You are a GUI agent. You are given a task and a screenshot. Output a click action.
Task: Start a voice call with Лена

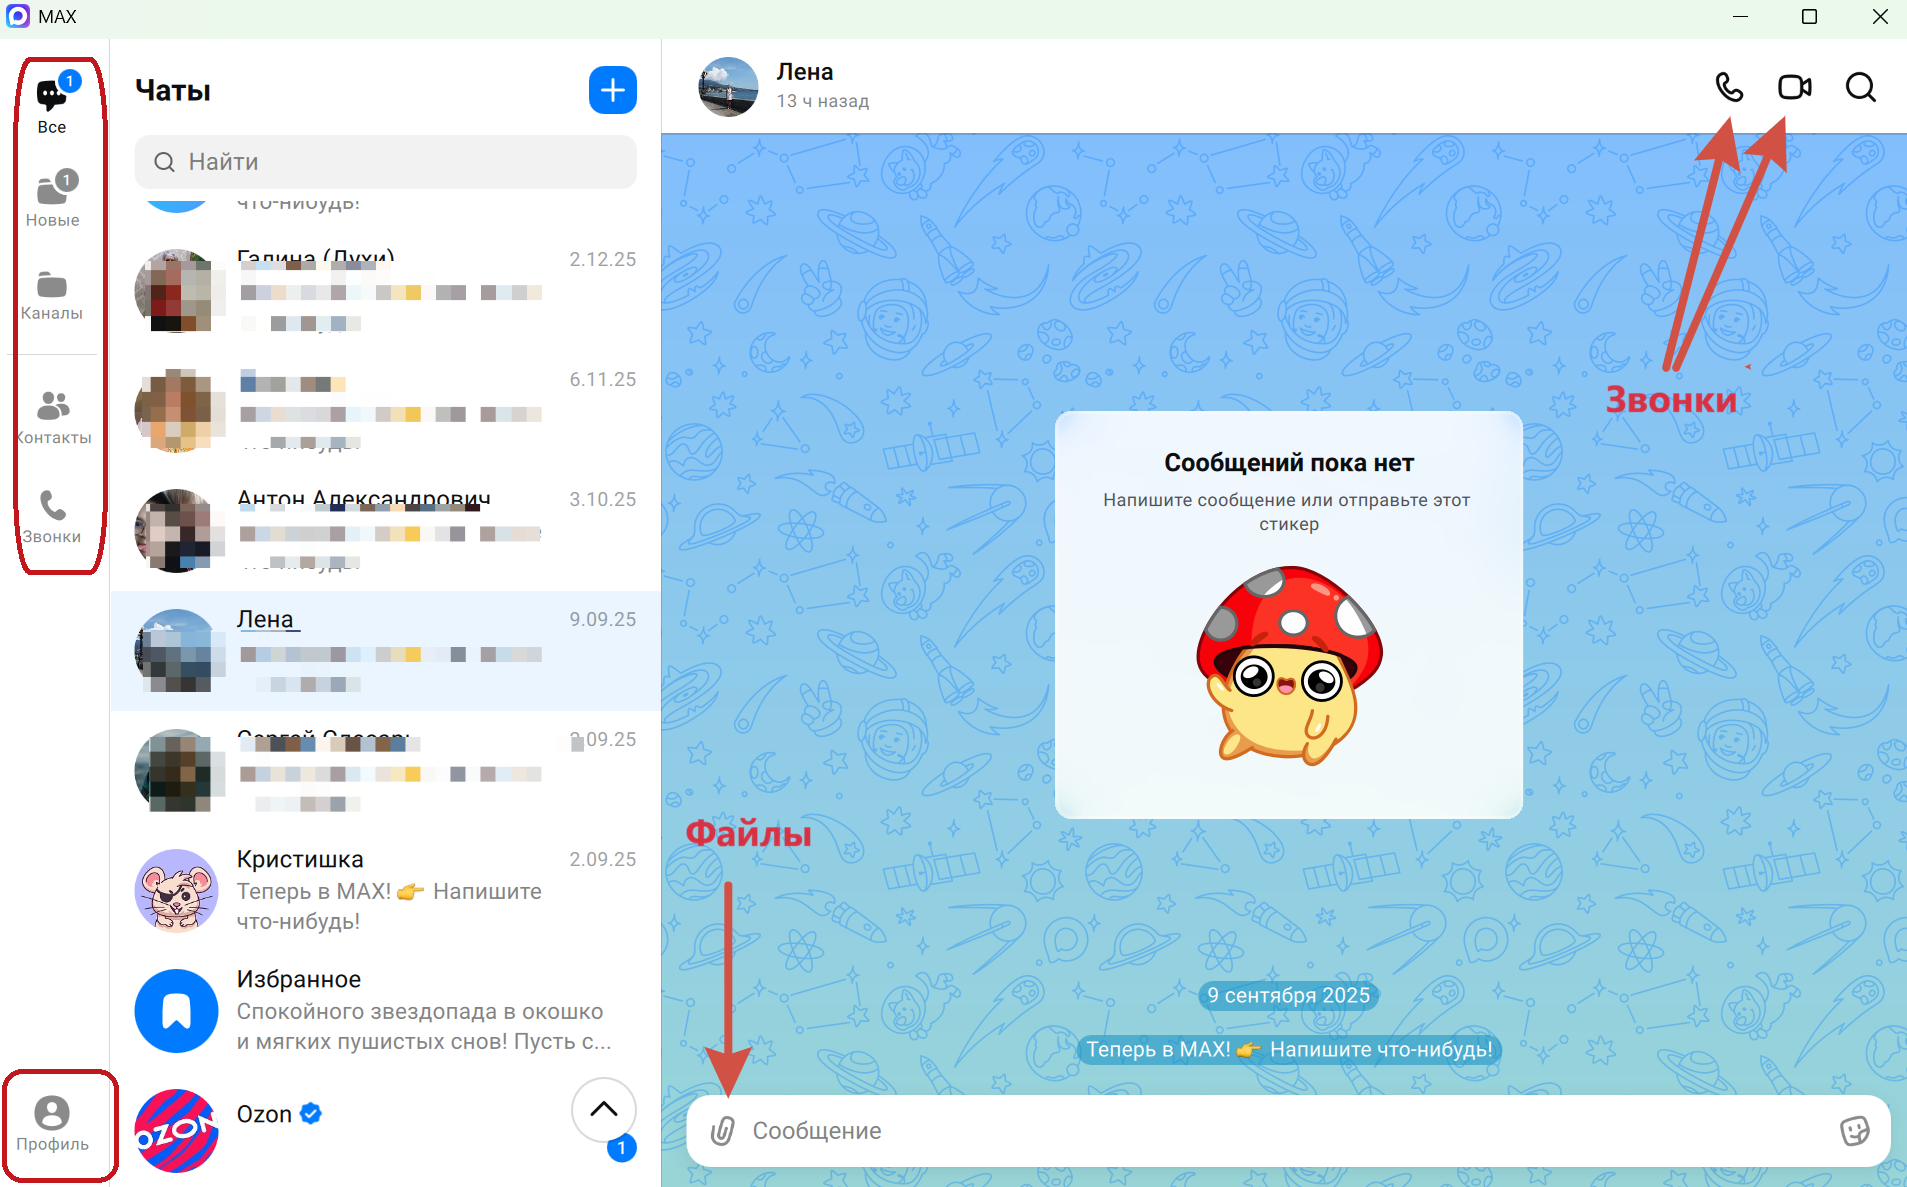point(1729,88)
